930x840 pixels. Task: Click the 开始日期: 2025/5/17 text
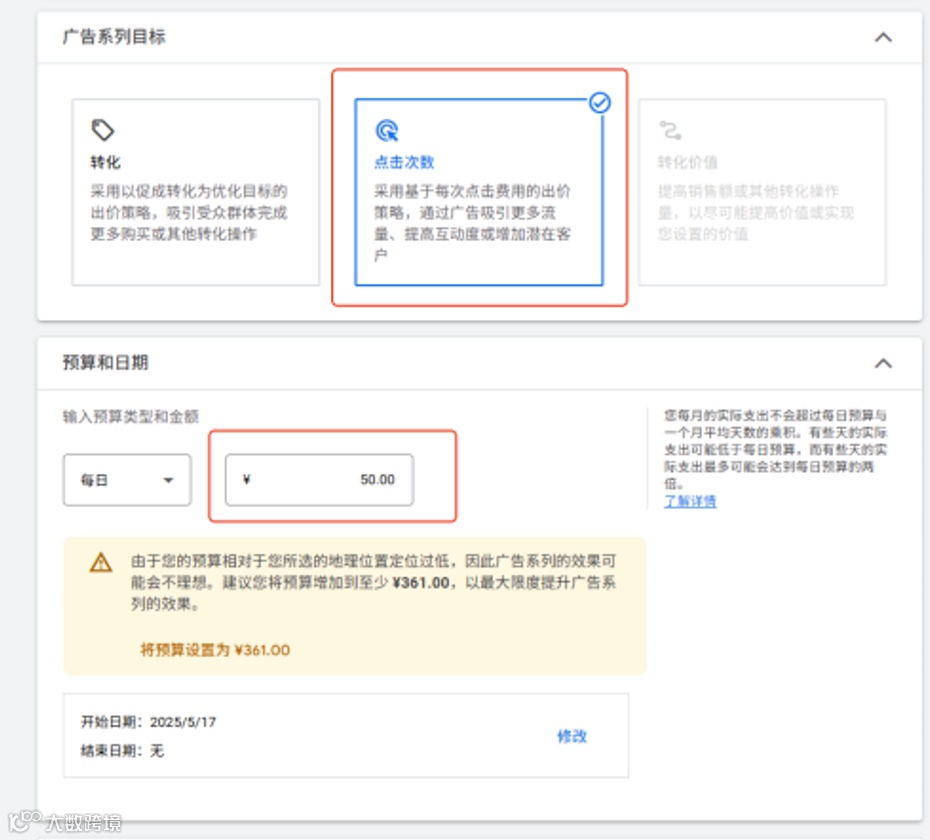click(x=148, y=722)
